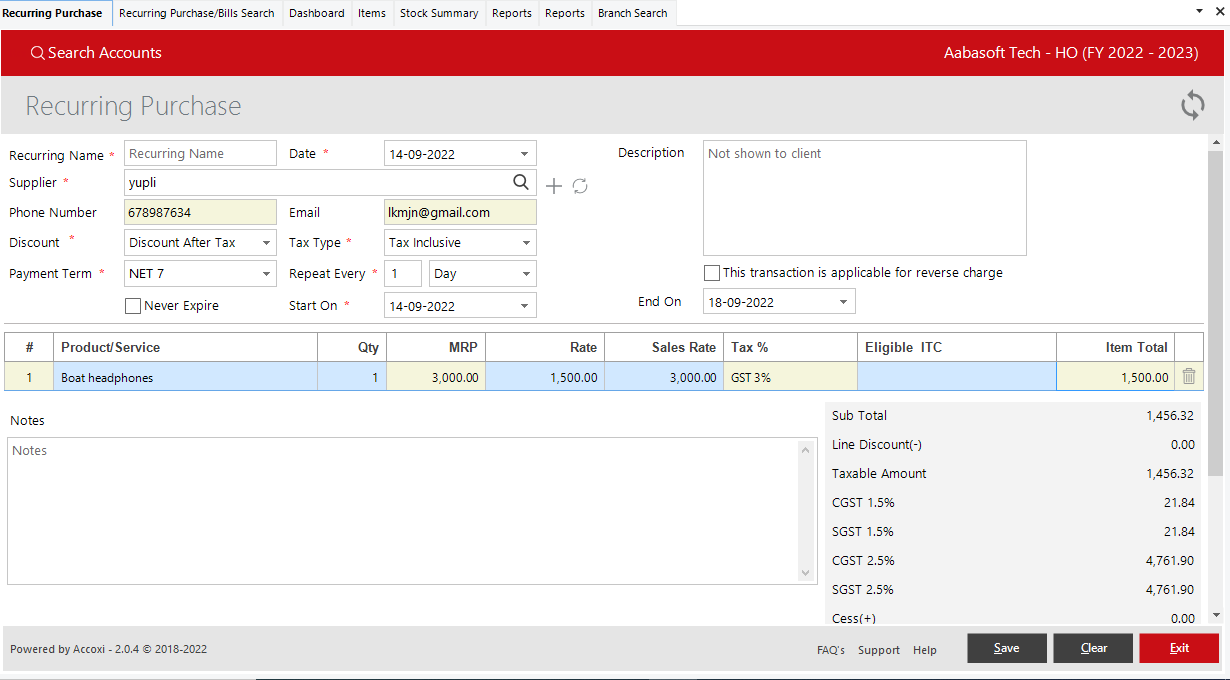The image size is (1230, 680).
Task: Go to the Items tab
Action: [x=372, y=13]
